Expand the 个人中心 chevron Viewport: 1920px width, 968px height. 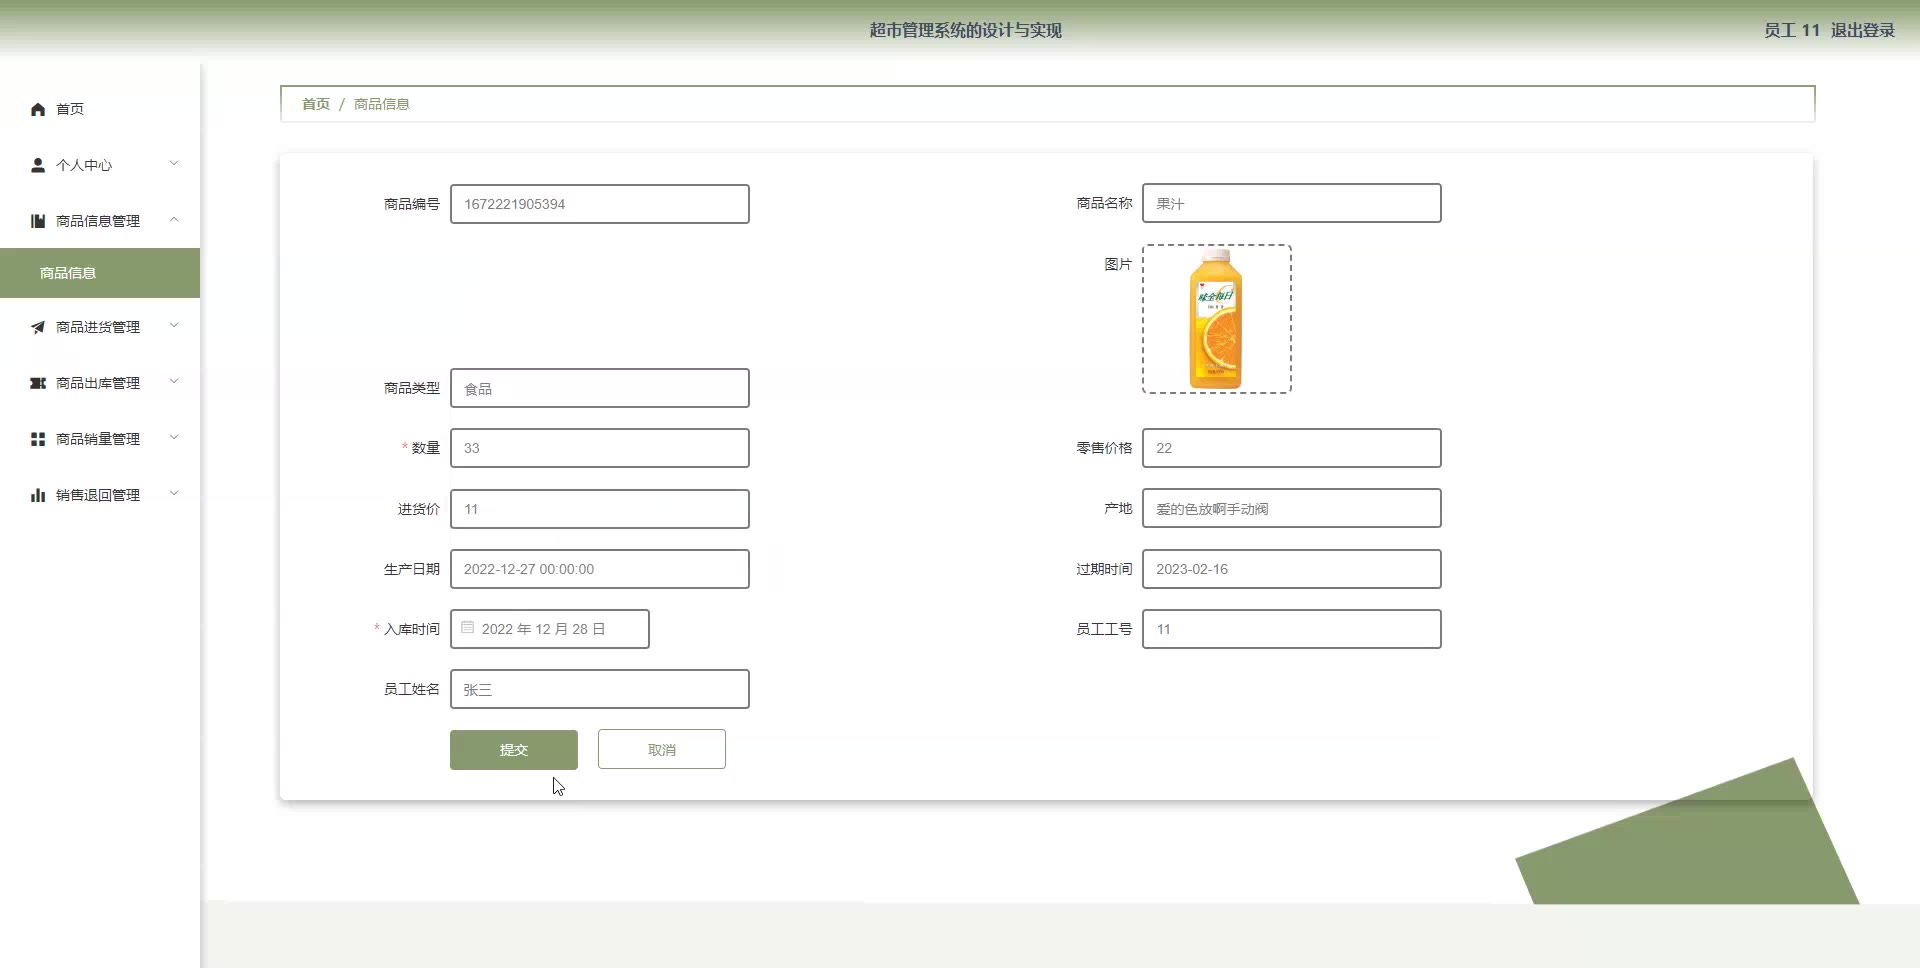pyautogui.click(x=174, y=164)
